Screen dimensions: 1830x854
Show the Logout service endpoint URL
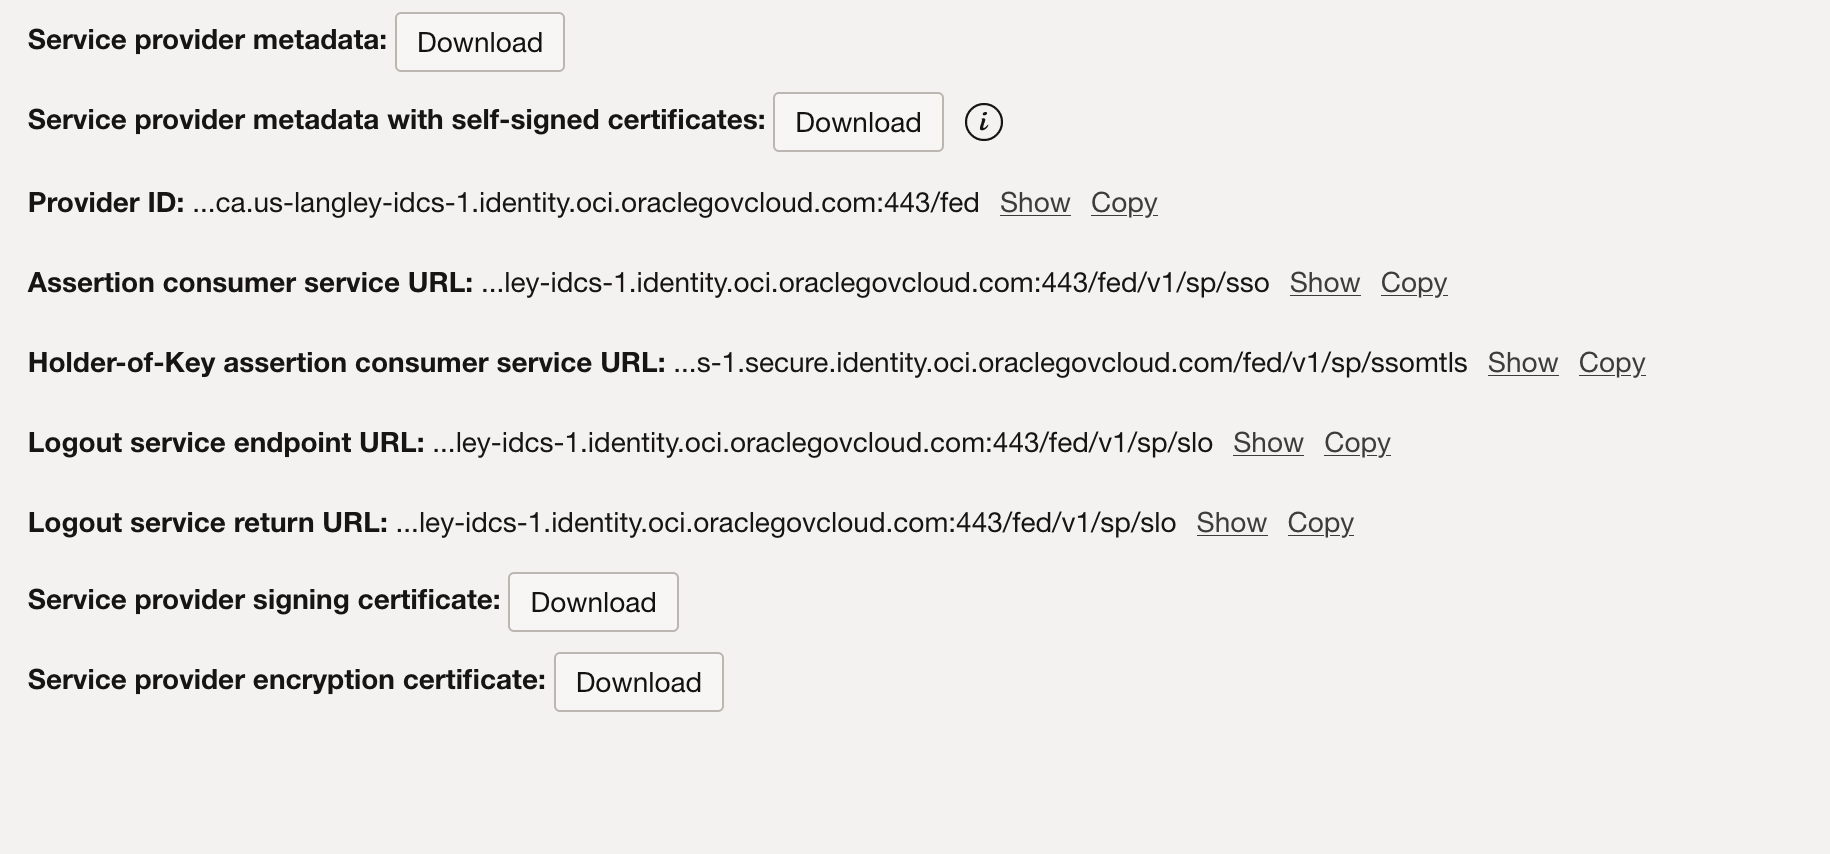pos(1268,443)
